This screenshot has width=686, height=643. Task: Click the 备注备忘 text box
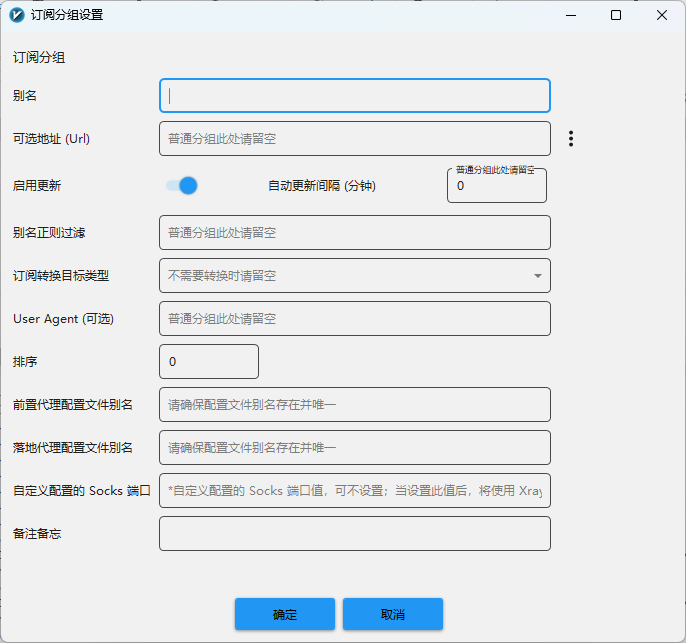coord(355,533)
